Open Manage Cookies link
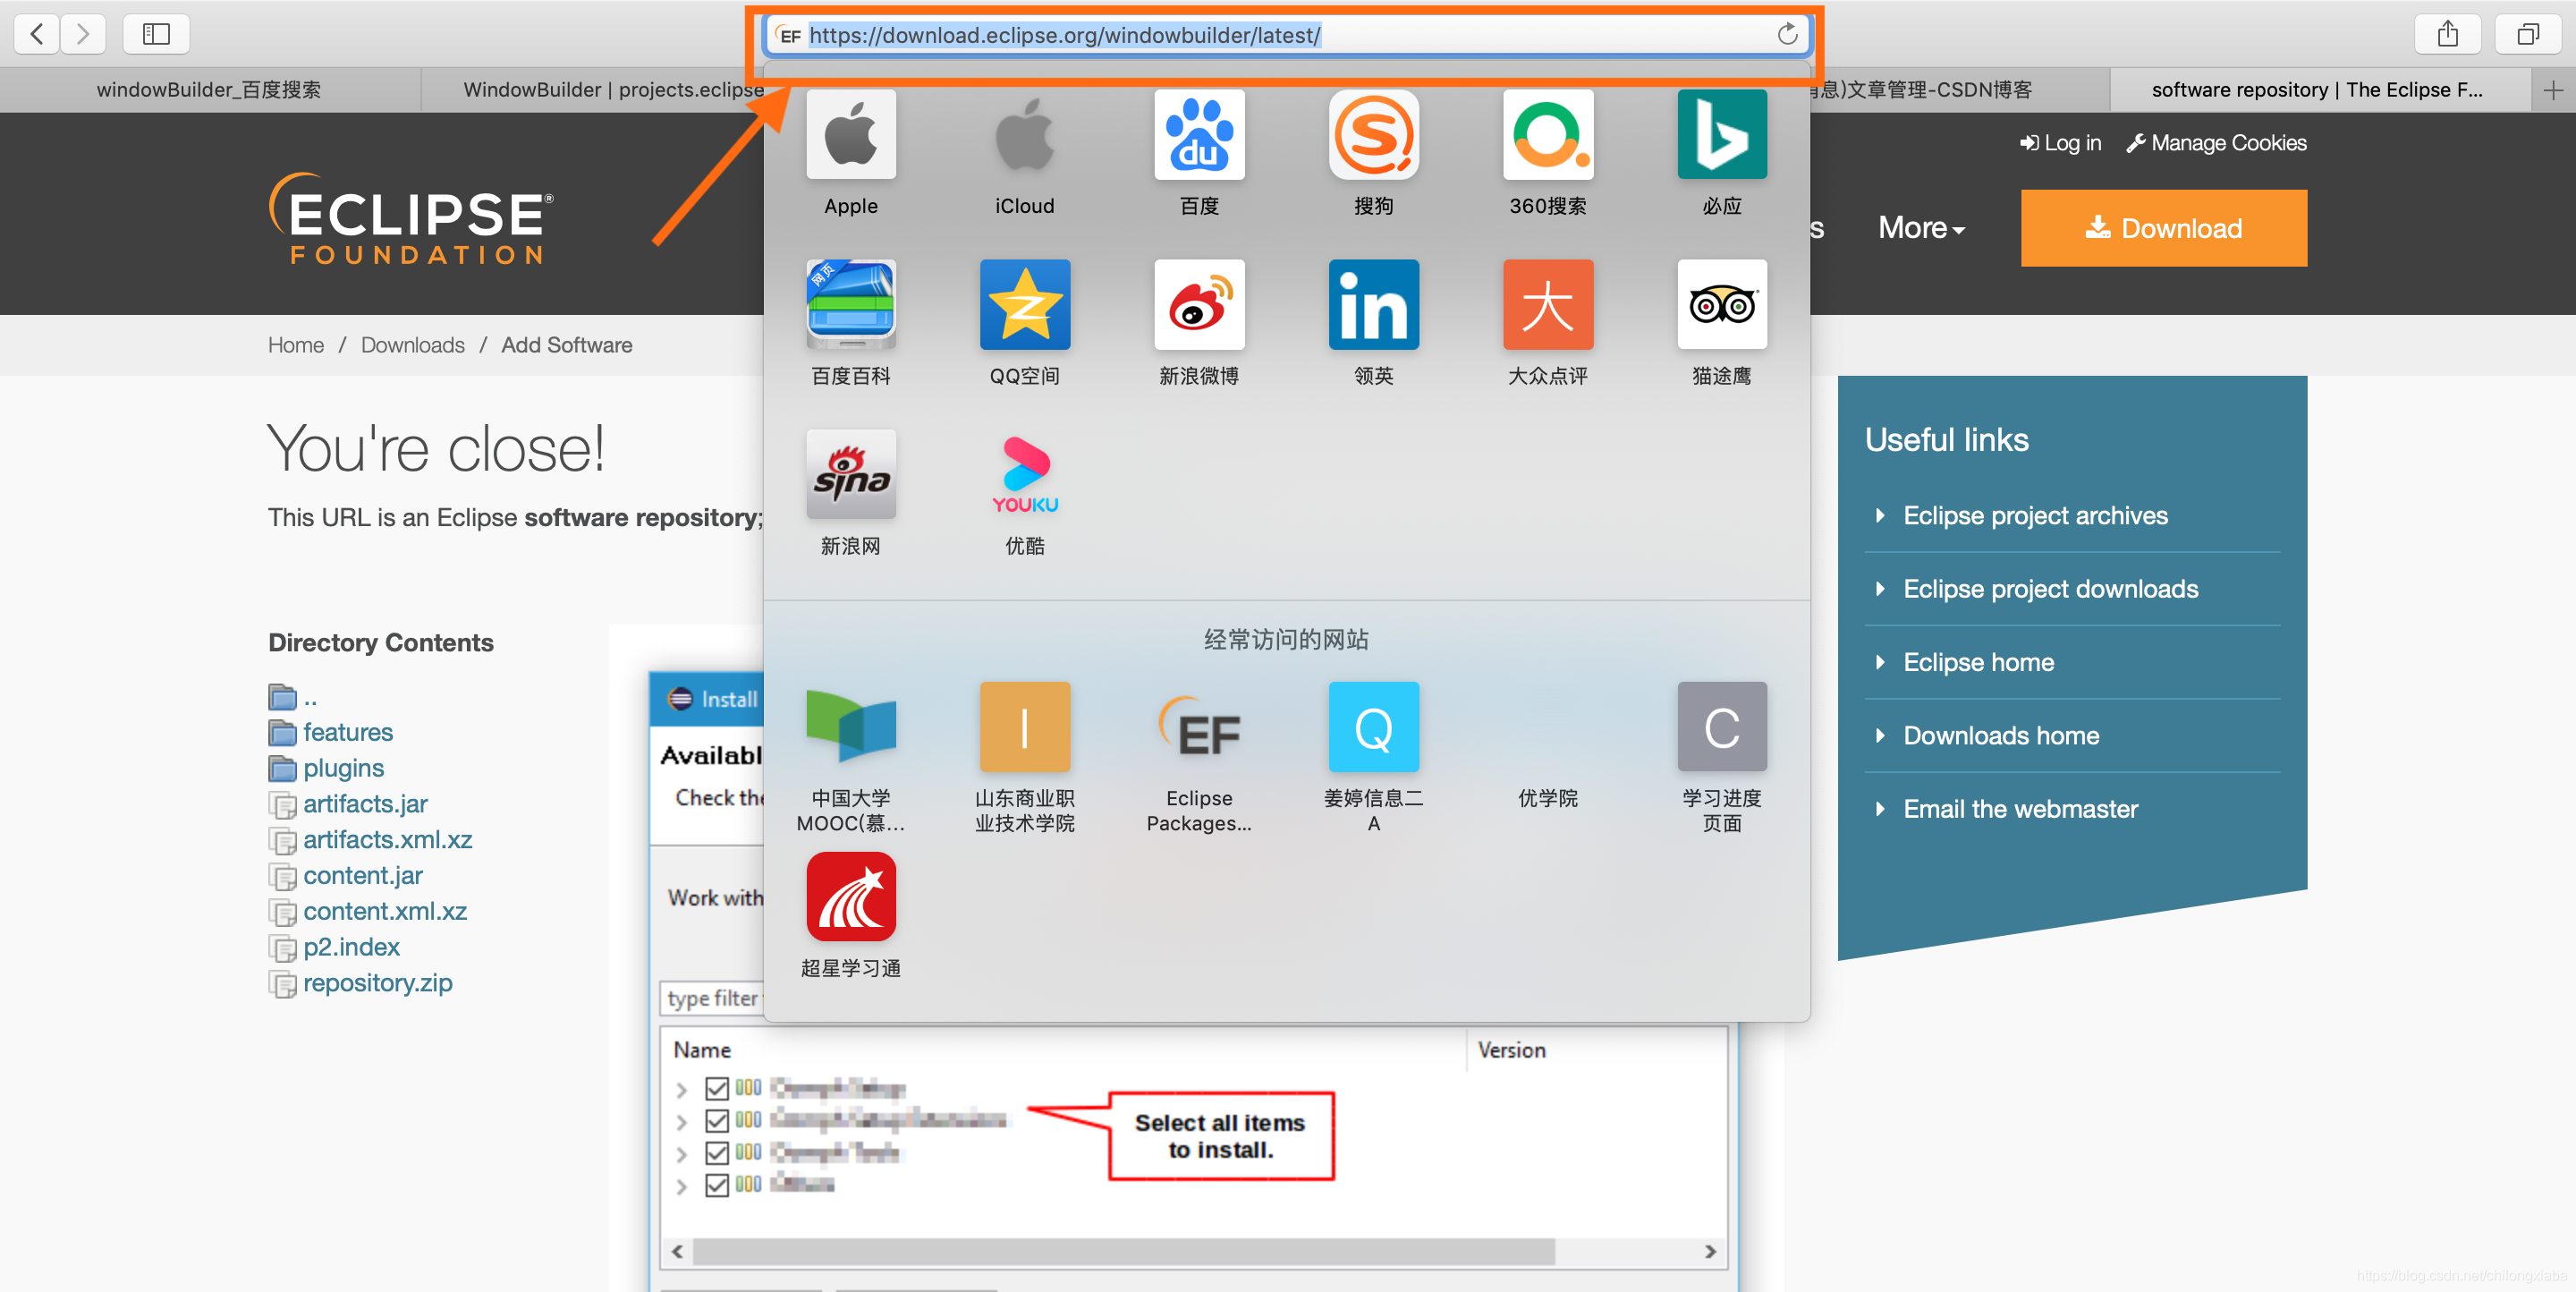Image resolution: width=2576 pixels, height=1292 pixels. (2216, 143)
